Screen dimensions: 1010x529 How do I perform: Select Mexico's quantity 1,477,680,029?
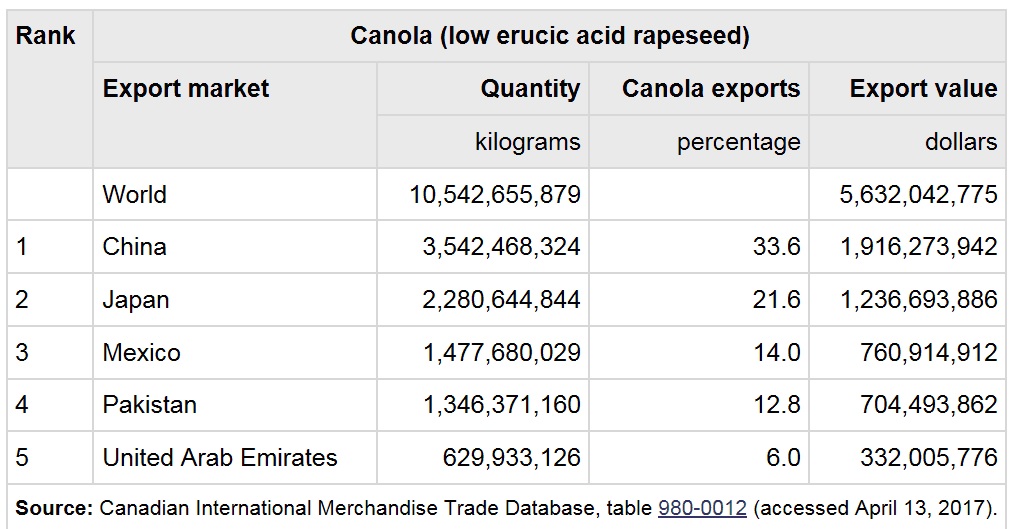click(x=501, y=352)
